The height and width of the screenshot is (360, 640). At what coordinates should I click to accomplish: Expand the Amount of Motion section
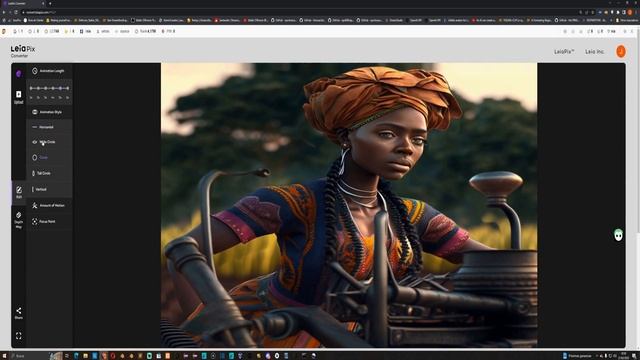pos(49,205)
